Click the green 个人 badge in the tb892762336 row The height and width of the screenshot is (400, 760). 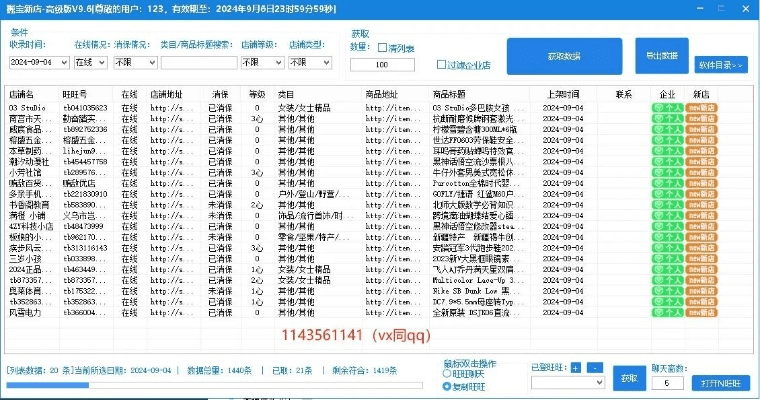pyautogui.click(x=667, y=129)
